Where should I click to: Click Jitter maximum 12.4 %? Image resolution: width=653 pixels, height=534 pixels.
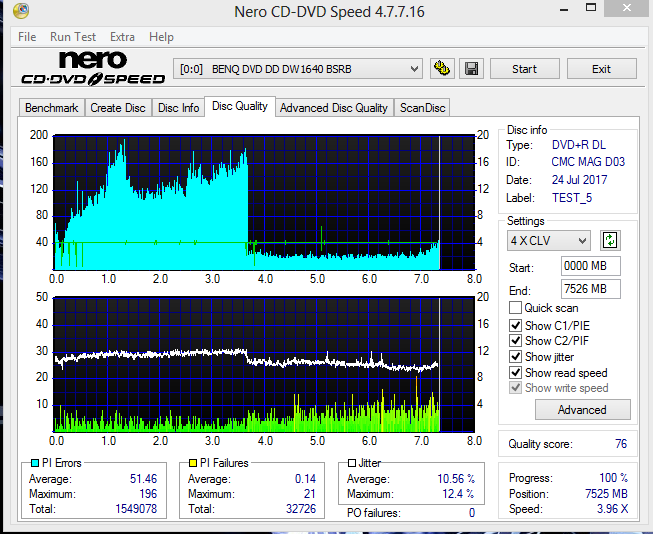coord(458,494)
